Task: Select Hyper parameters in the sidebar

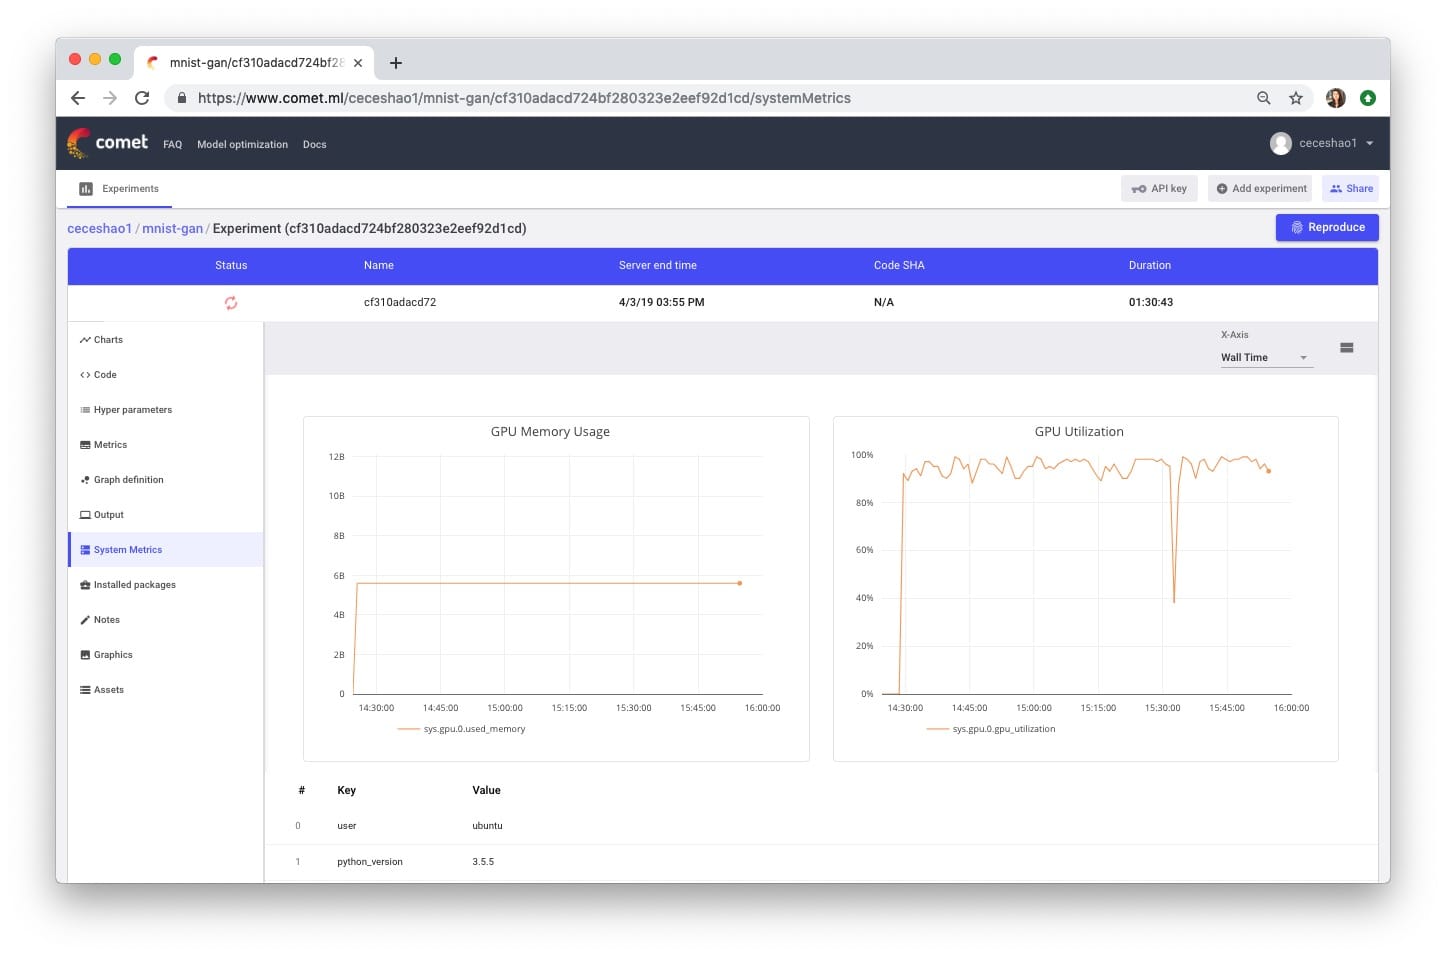Action: click(132, 410)
